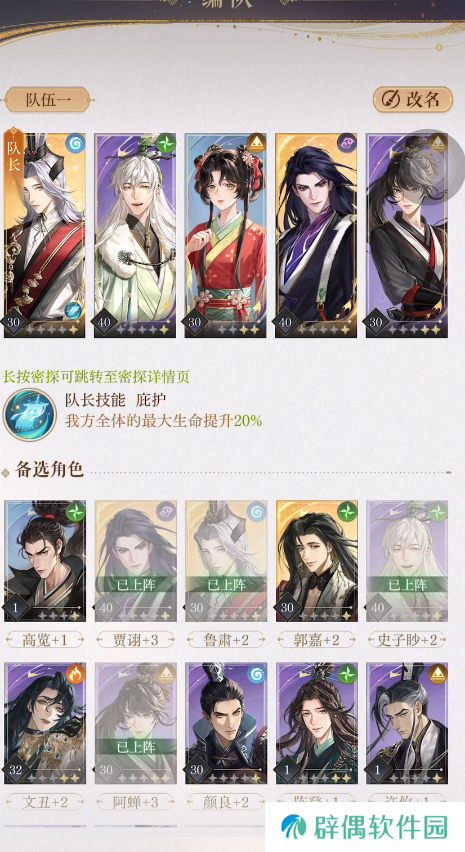Select the team leader card marked 队长
This screenshot has height=852, width=465.
click(x=45, y=235)
